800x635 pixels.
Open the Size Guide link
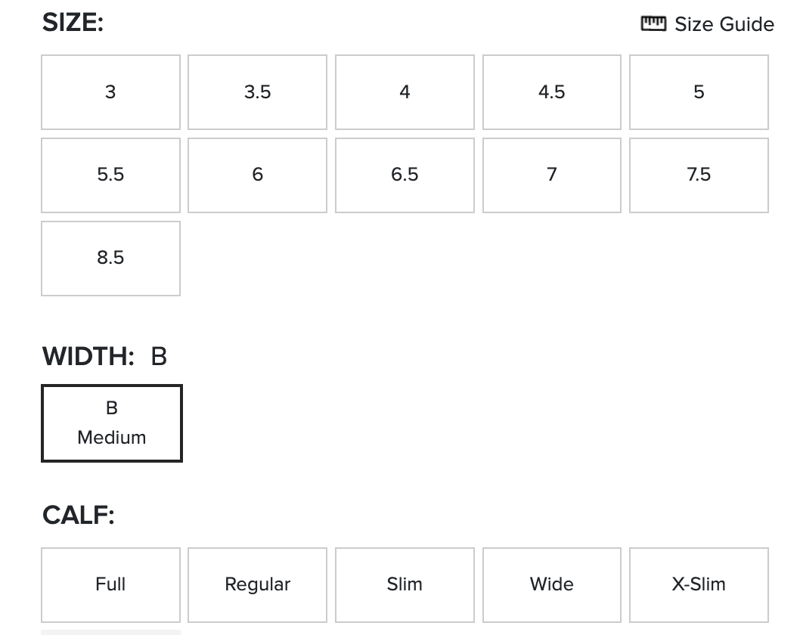pyautogui.click(x=723, y=24)
